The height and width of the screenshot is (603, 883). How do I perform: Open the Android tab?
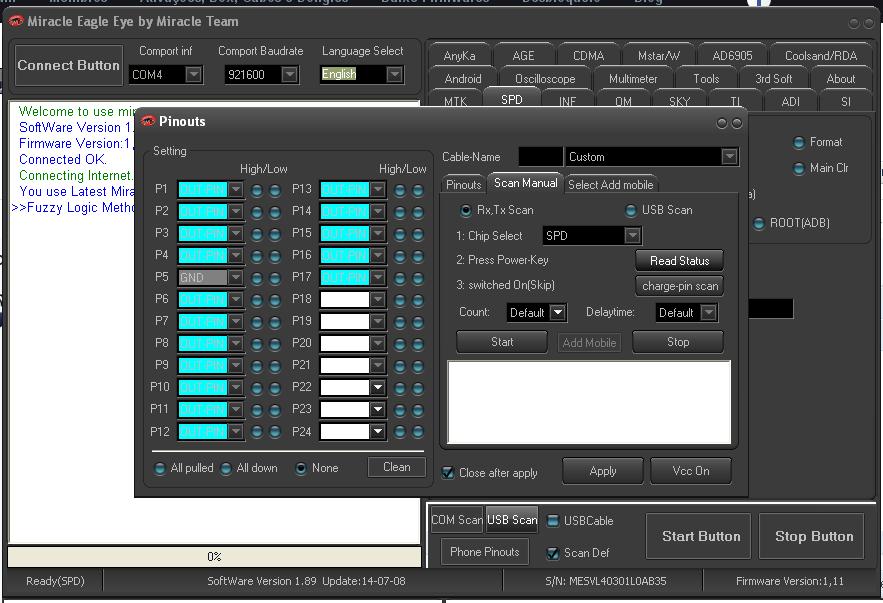[x=463, y=79]
